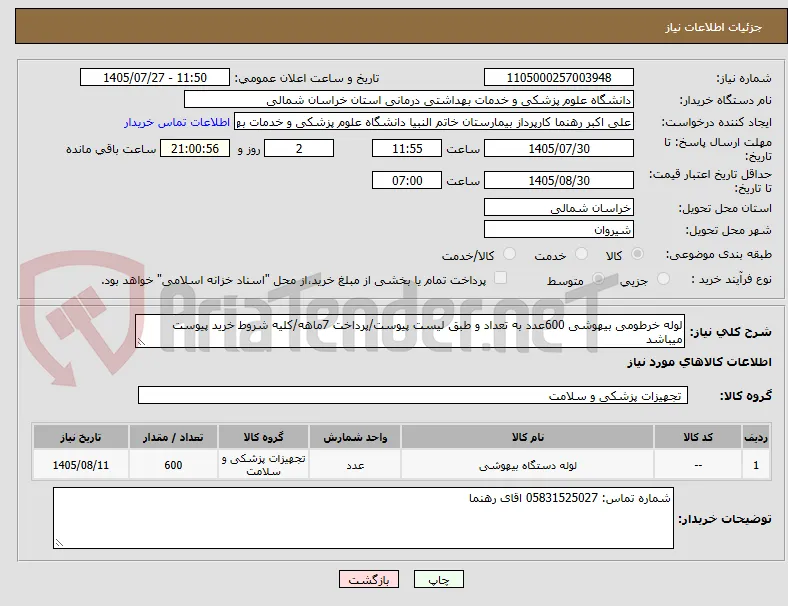Click the validity time field 07:00
Screen dimensions: 788x606
(407, 180)
